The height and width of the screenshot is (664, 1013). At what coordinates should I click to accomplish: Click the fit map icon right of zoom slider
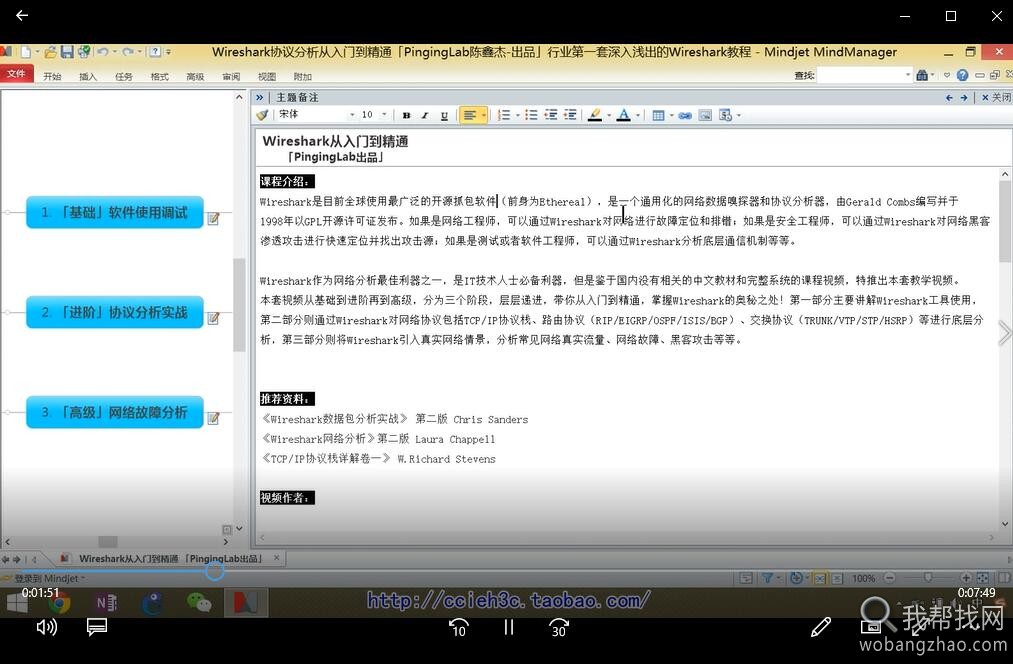[x=983, y=578]
